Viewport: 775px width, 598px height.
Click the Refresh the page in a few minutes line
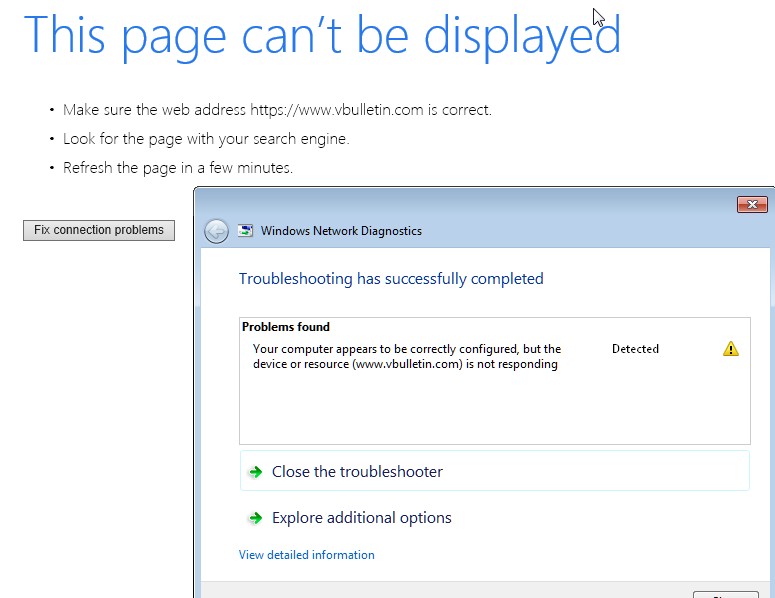tap(178, 168)
